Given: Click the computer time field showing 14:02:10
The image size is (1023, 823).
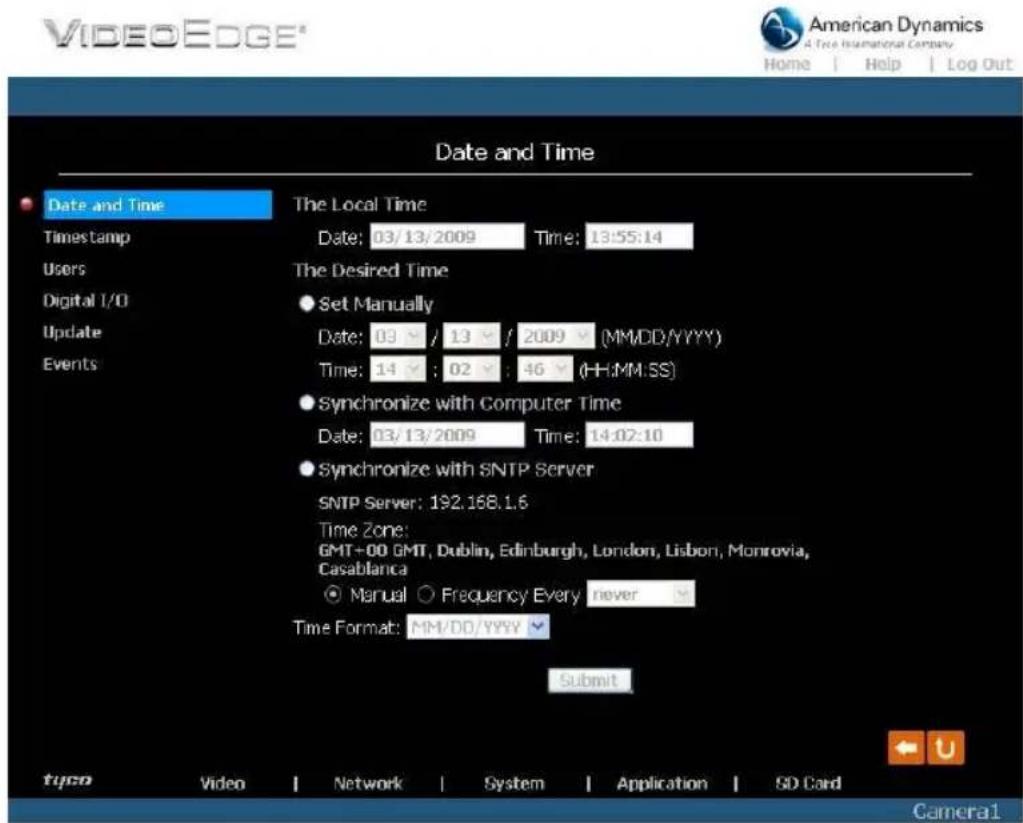Looking at the screenshot, I should coord(639,435).
